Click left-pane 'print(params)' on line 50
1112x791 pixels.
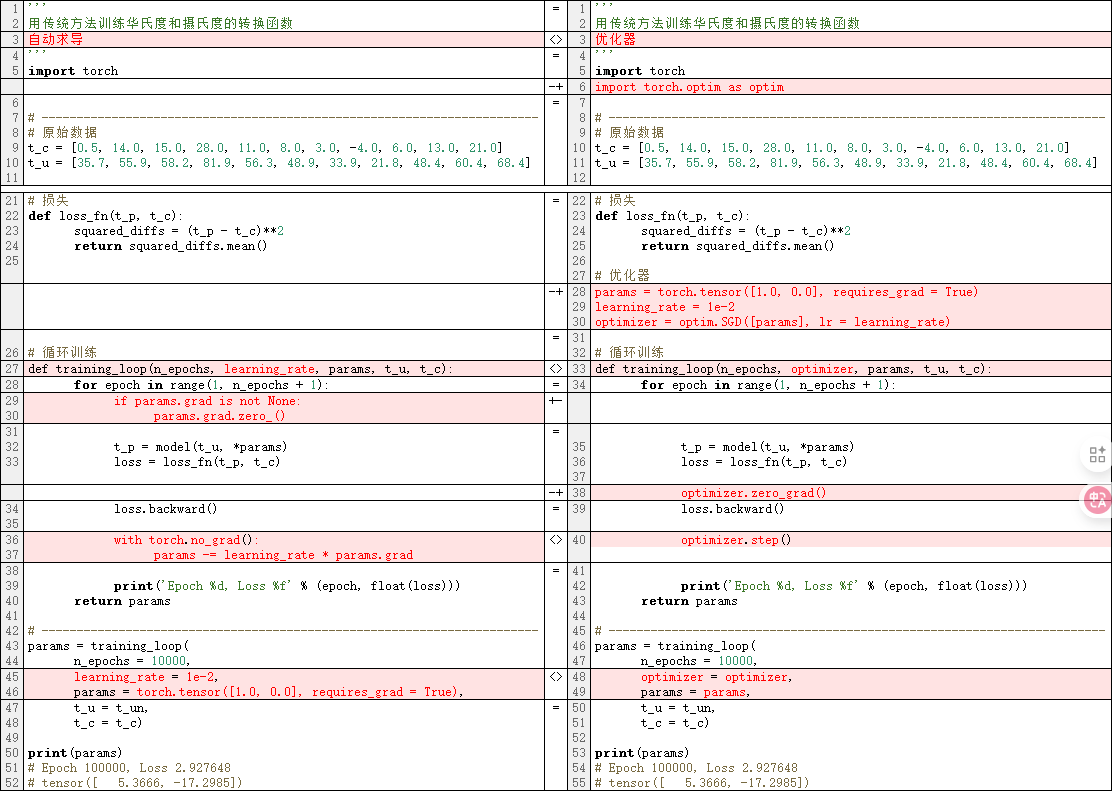point(75,753)
